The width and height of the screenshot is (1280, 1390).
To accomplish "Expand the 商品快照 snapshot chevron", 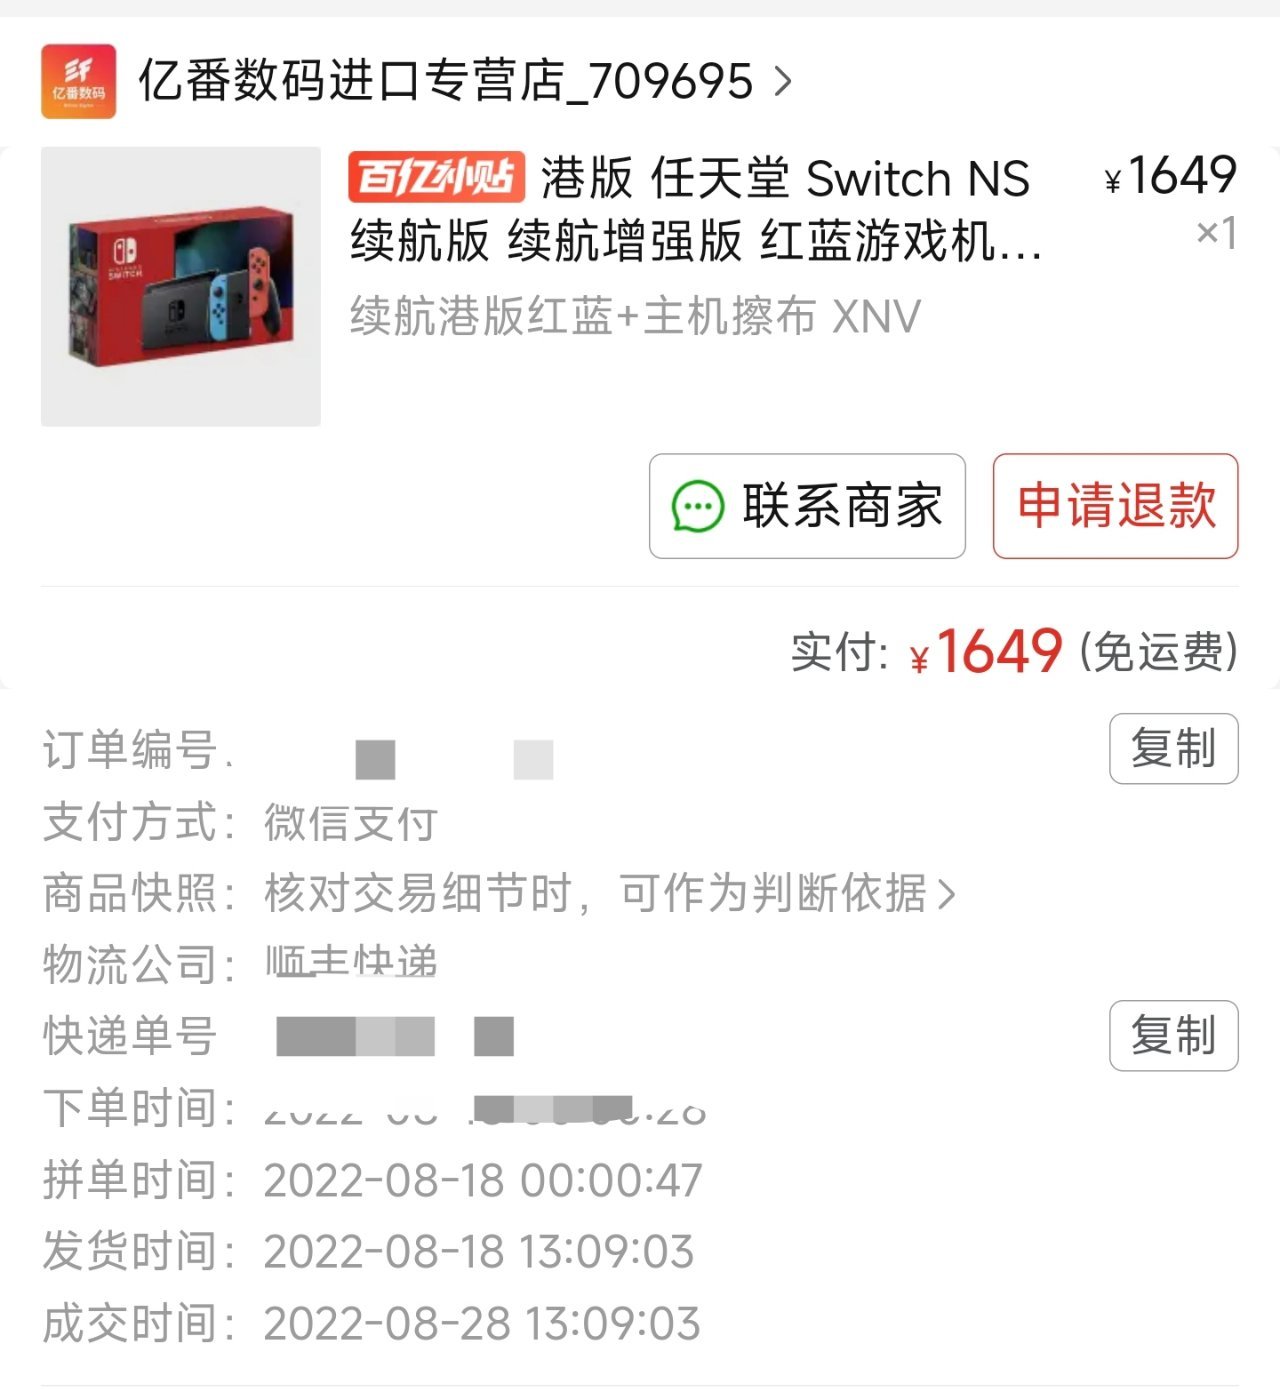I will tap(946, 894).
